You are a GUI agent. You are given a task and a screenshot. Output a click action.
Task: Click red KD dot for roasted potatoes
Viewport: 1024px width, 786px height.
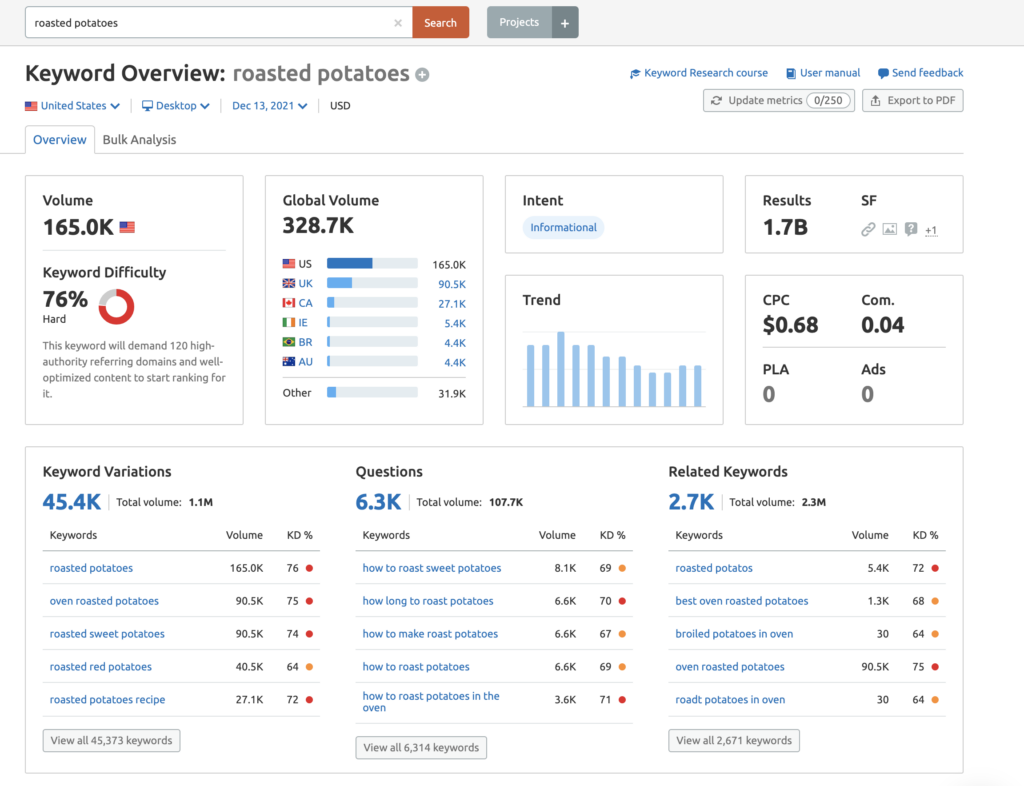[310, 568]
